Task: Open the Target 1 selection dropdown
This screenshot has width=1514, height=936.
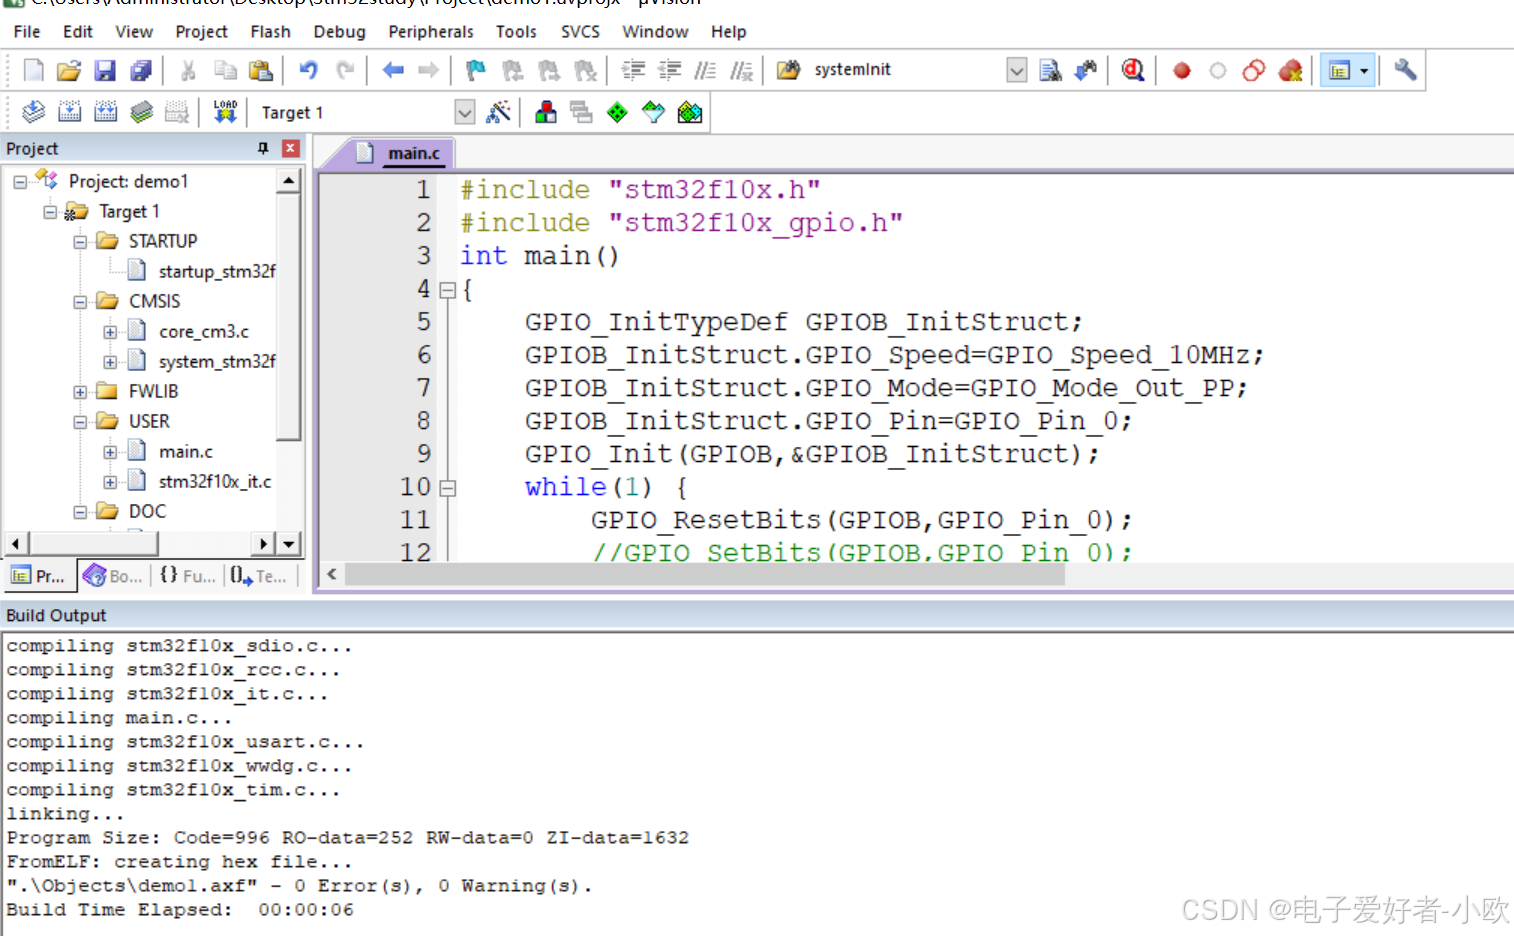Action: pyautogui.click(x=464, y=111)
